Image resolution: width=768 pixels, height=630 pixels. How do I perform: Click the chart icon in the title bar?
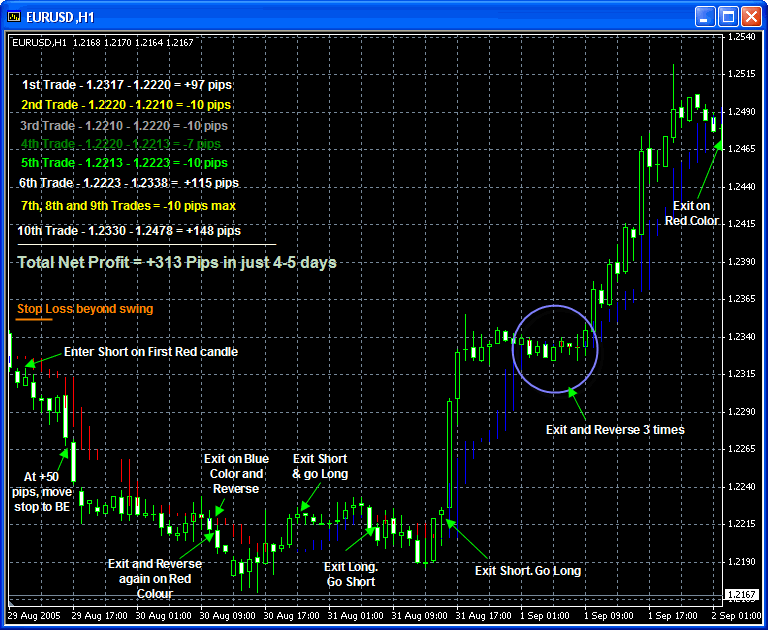coord(14,16)
